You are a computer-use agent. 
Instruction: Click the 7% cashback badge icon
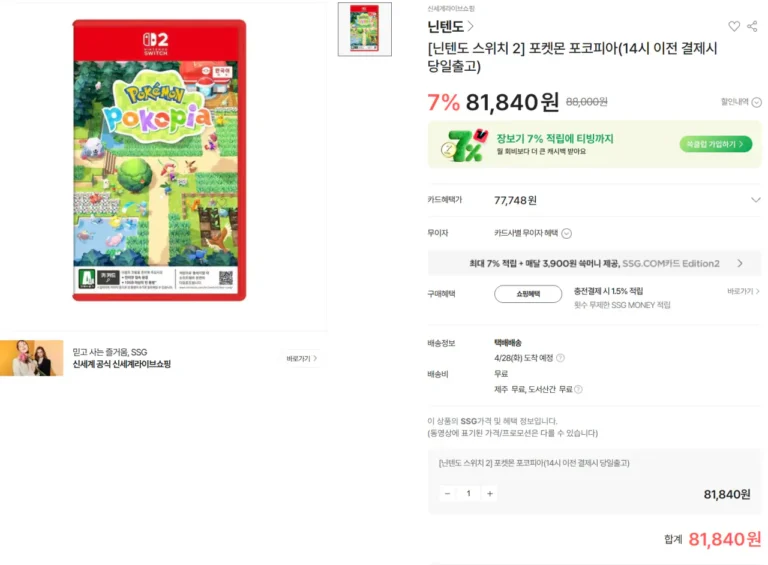tap(464, 145)
